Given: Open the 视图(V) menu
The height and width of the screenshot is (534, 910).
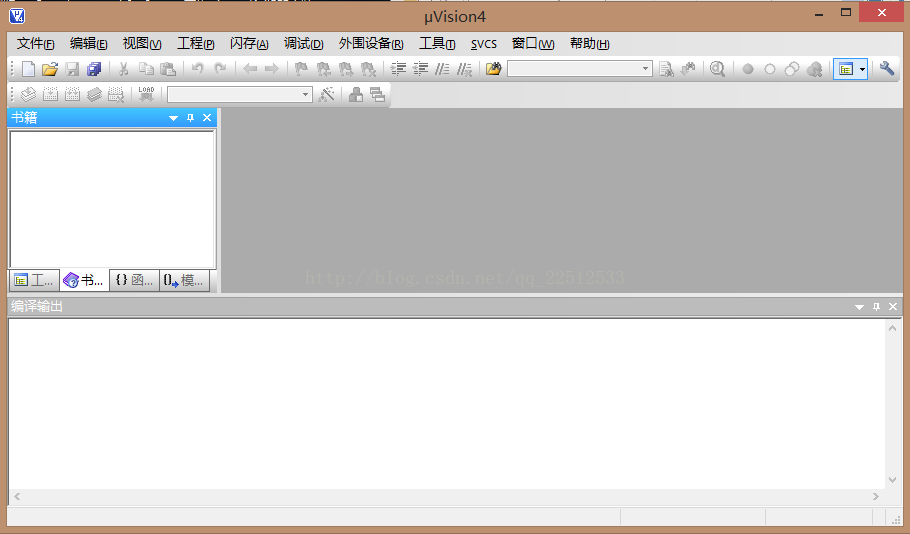Looking at the screenshot, I should click(x=142, y=44).
